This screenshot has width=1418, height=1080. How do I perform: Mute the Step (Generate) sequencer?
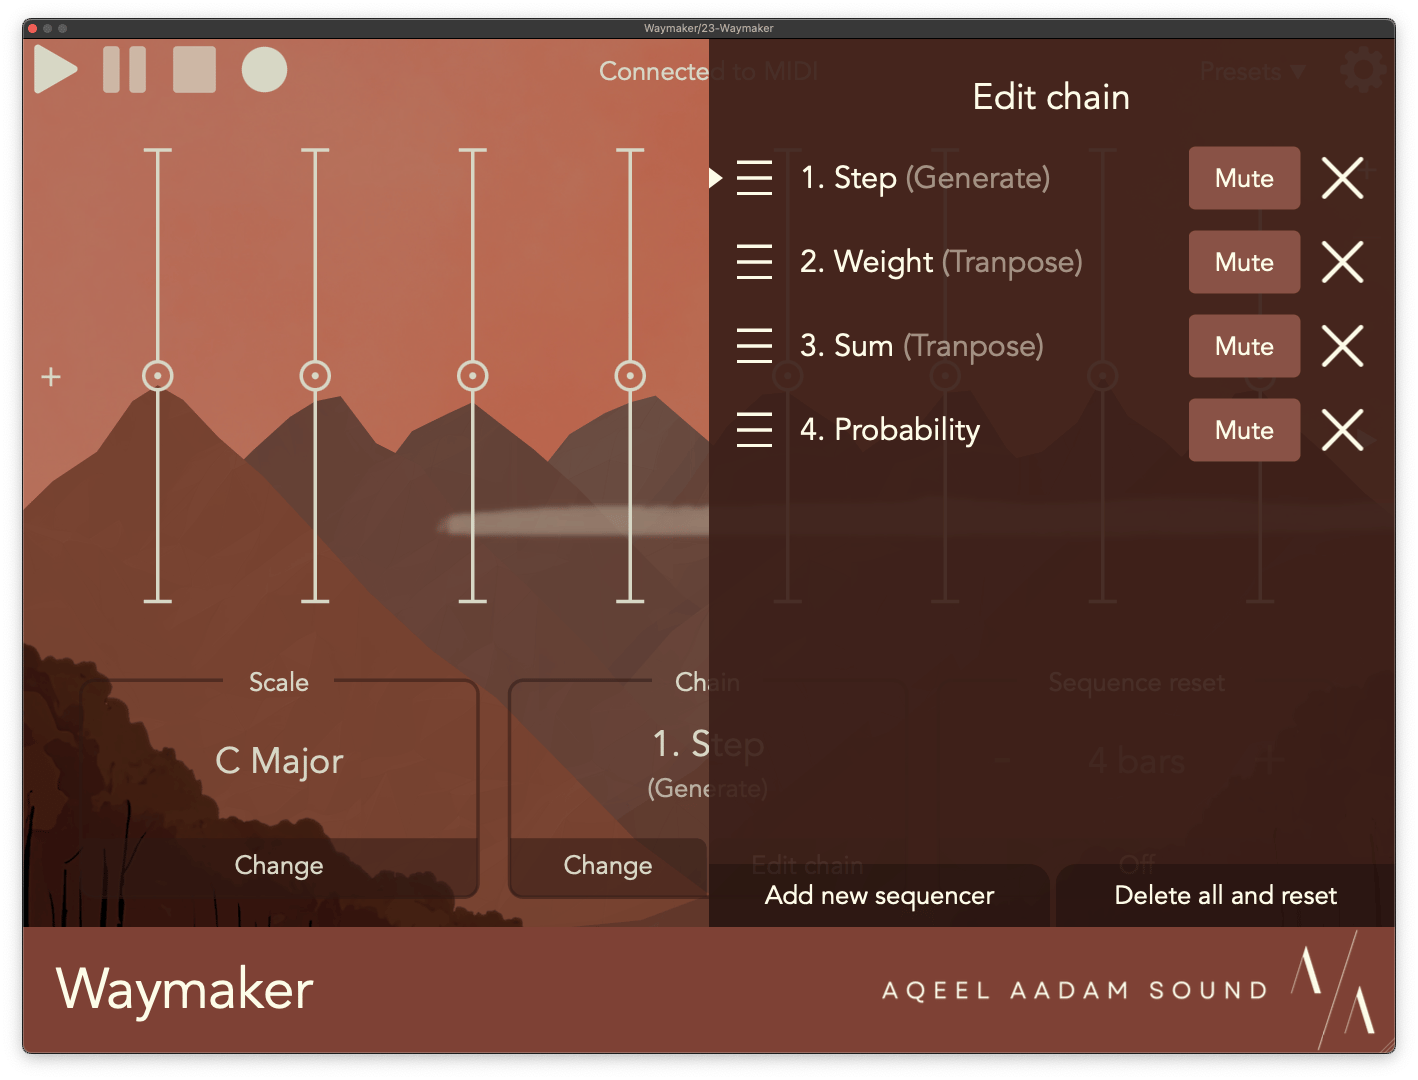point(1244,178)
